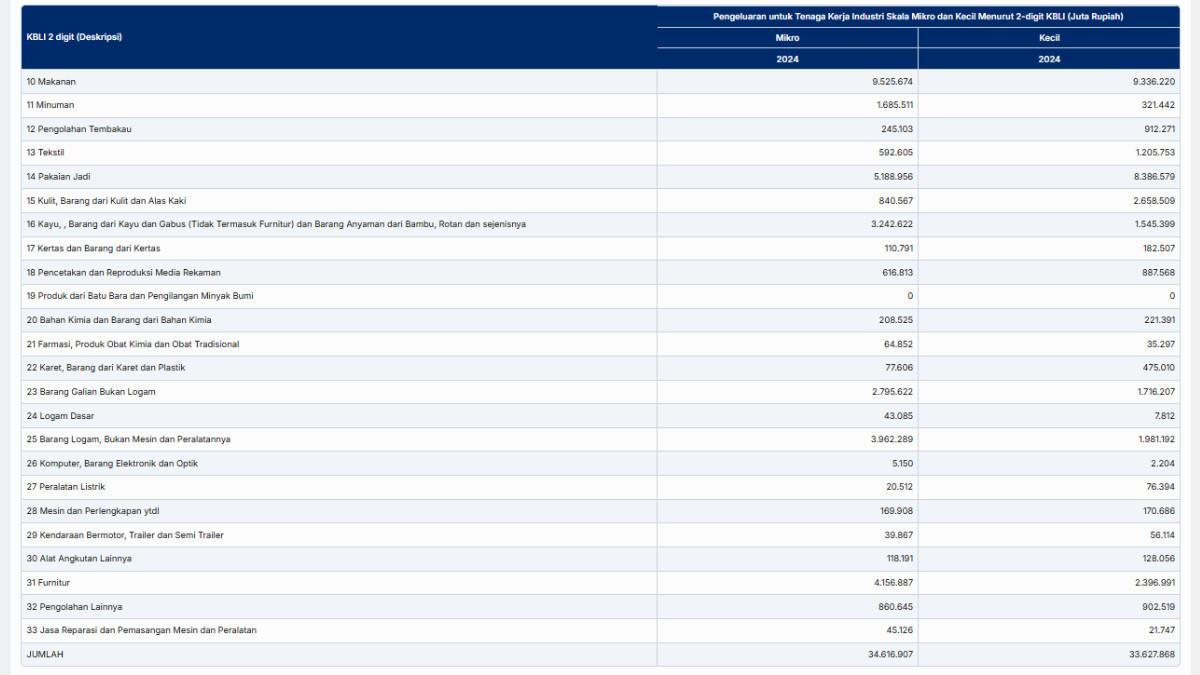Select the '24 Logam Dasar' row label
Image resolution: width=1200 pixels, height=675 pixels.
coord(60,416)
